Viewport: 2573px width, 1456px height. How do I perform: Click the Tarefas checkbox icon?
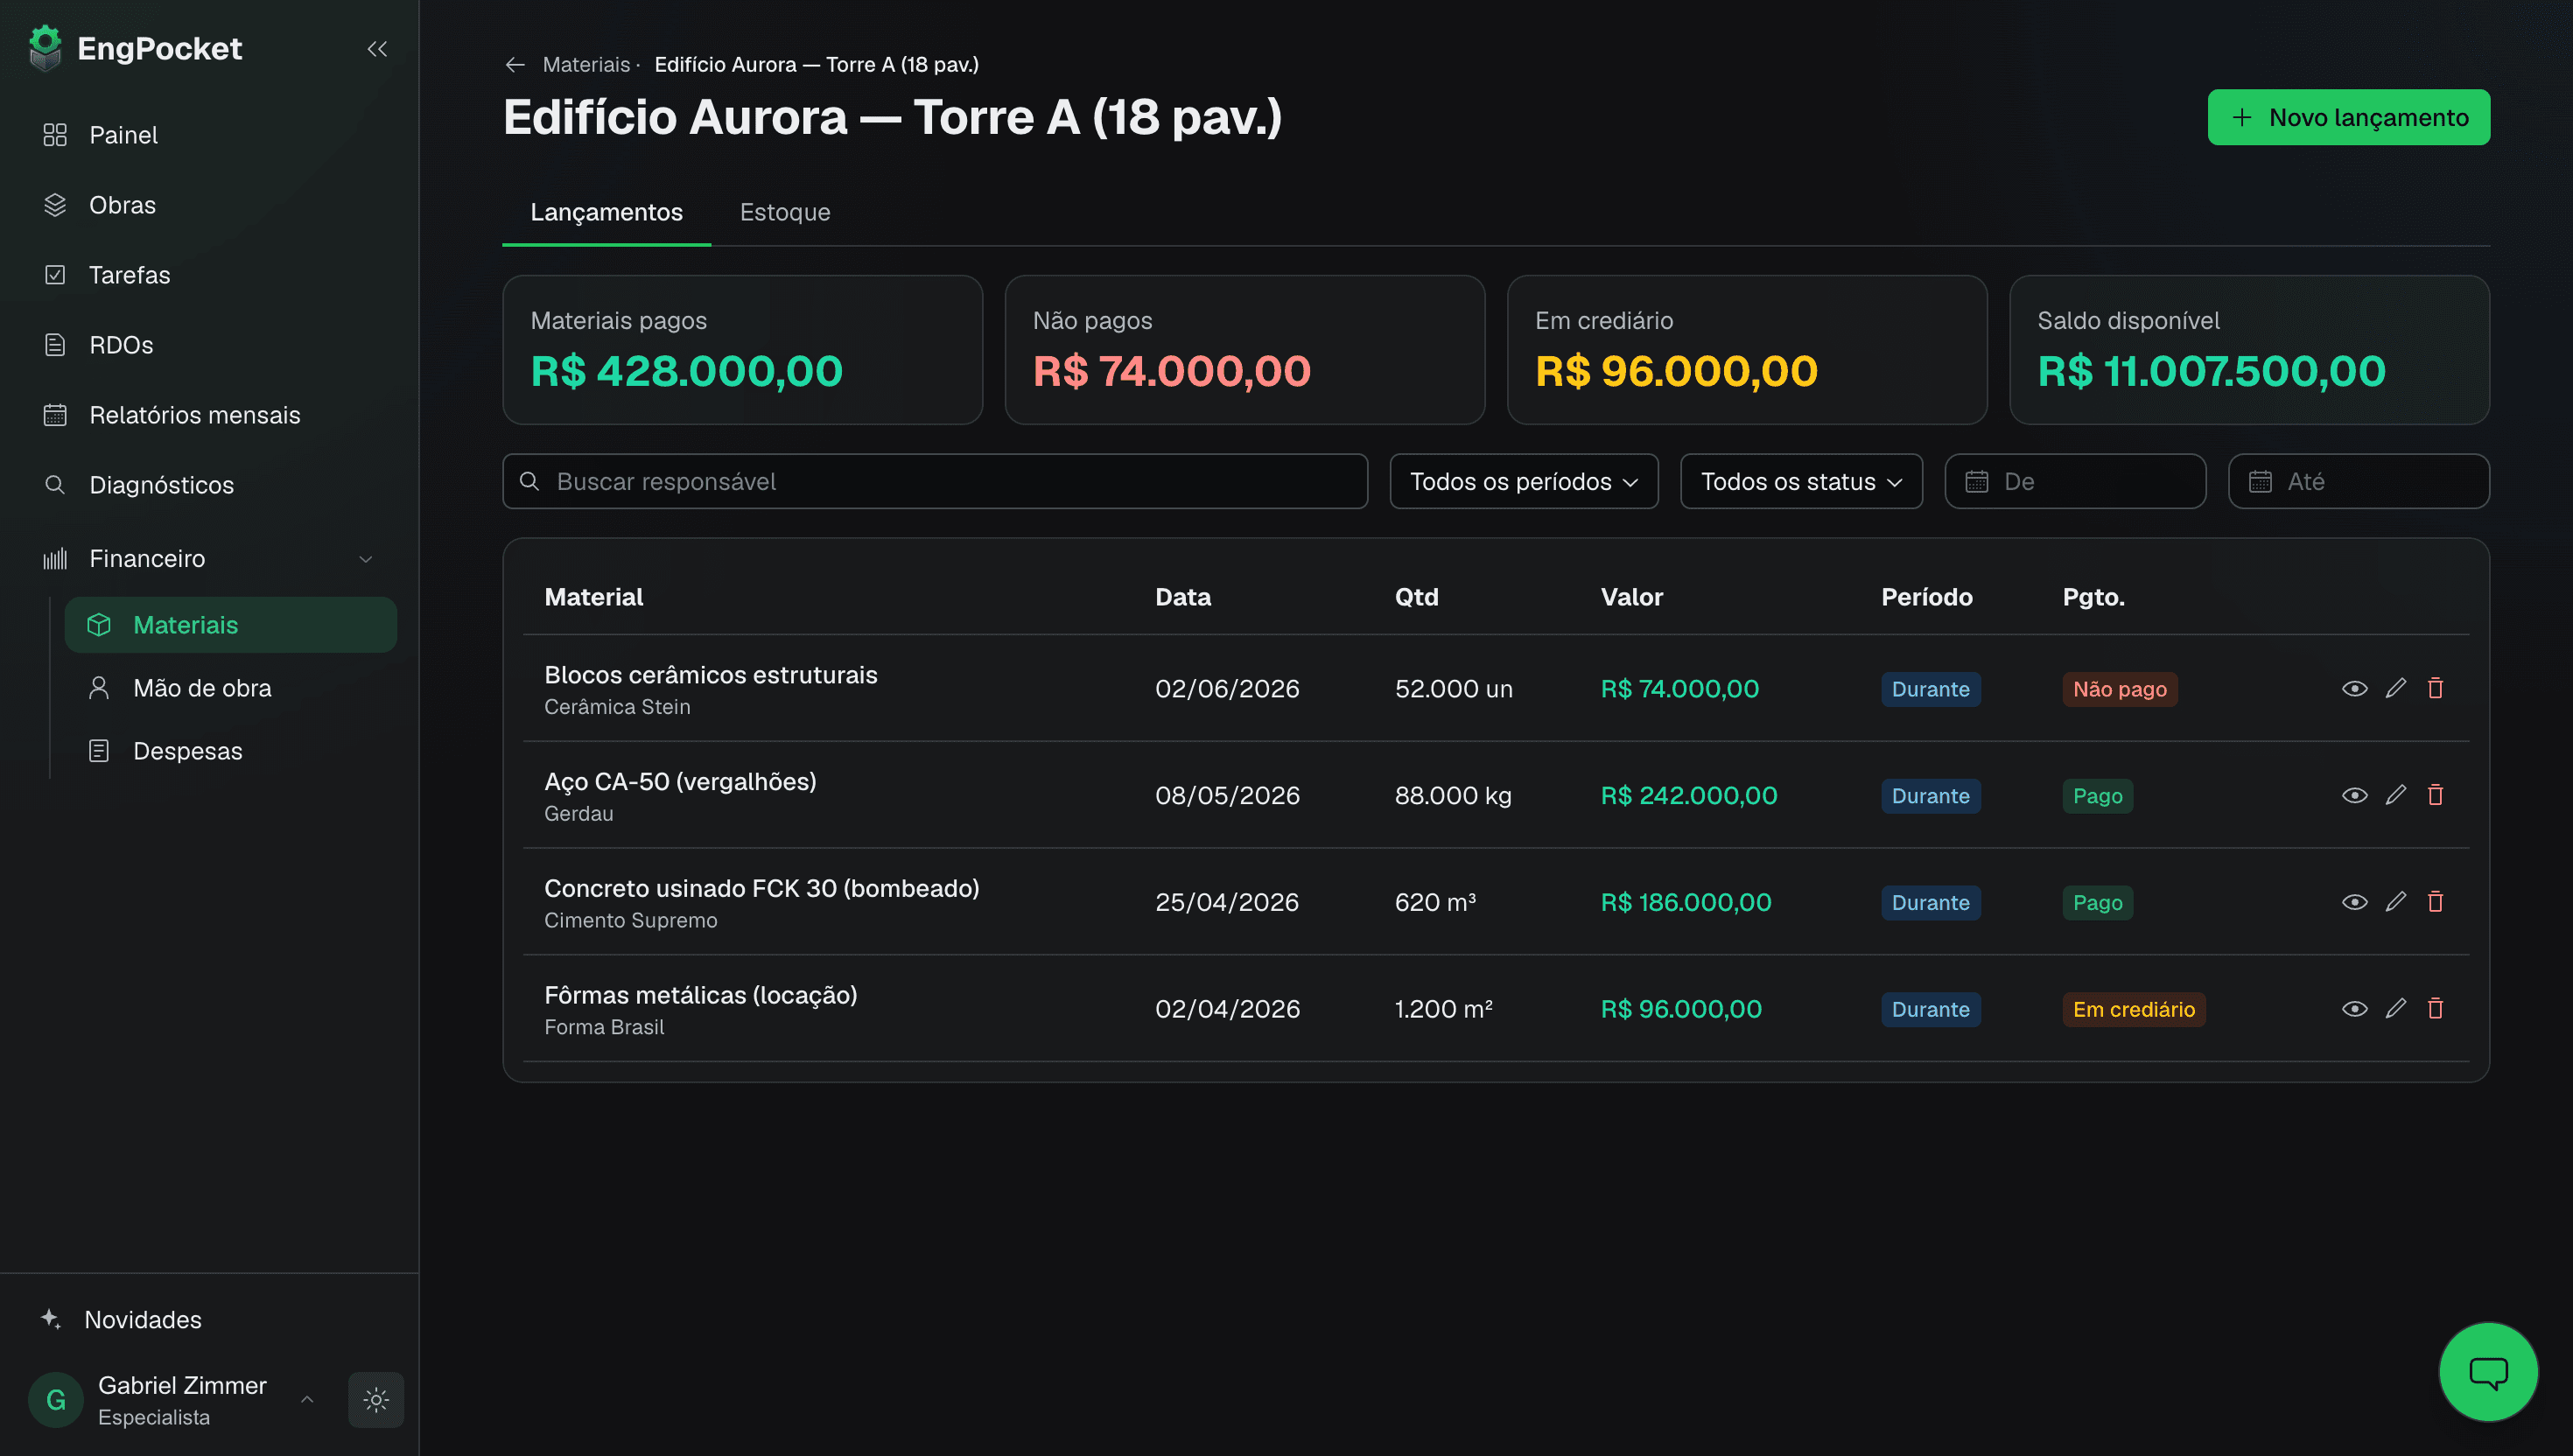[x=55, y=275]
